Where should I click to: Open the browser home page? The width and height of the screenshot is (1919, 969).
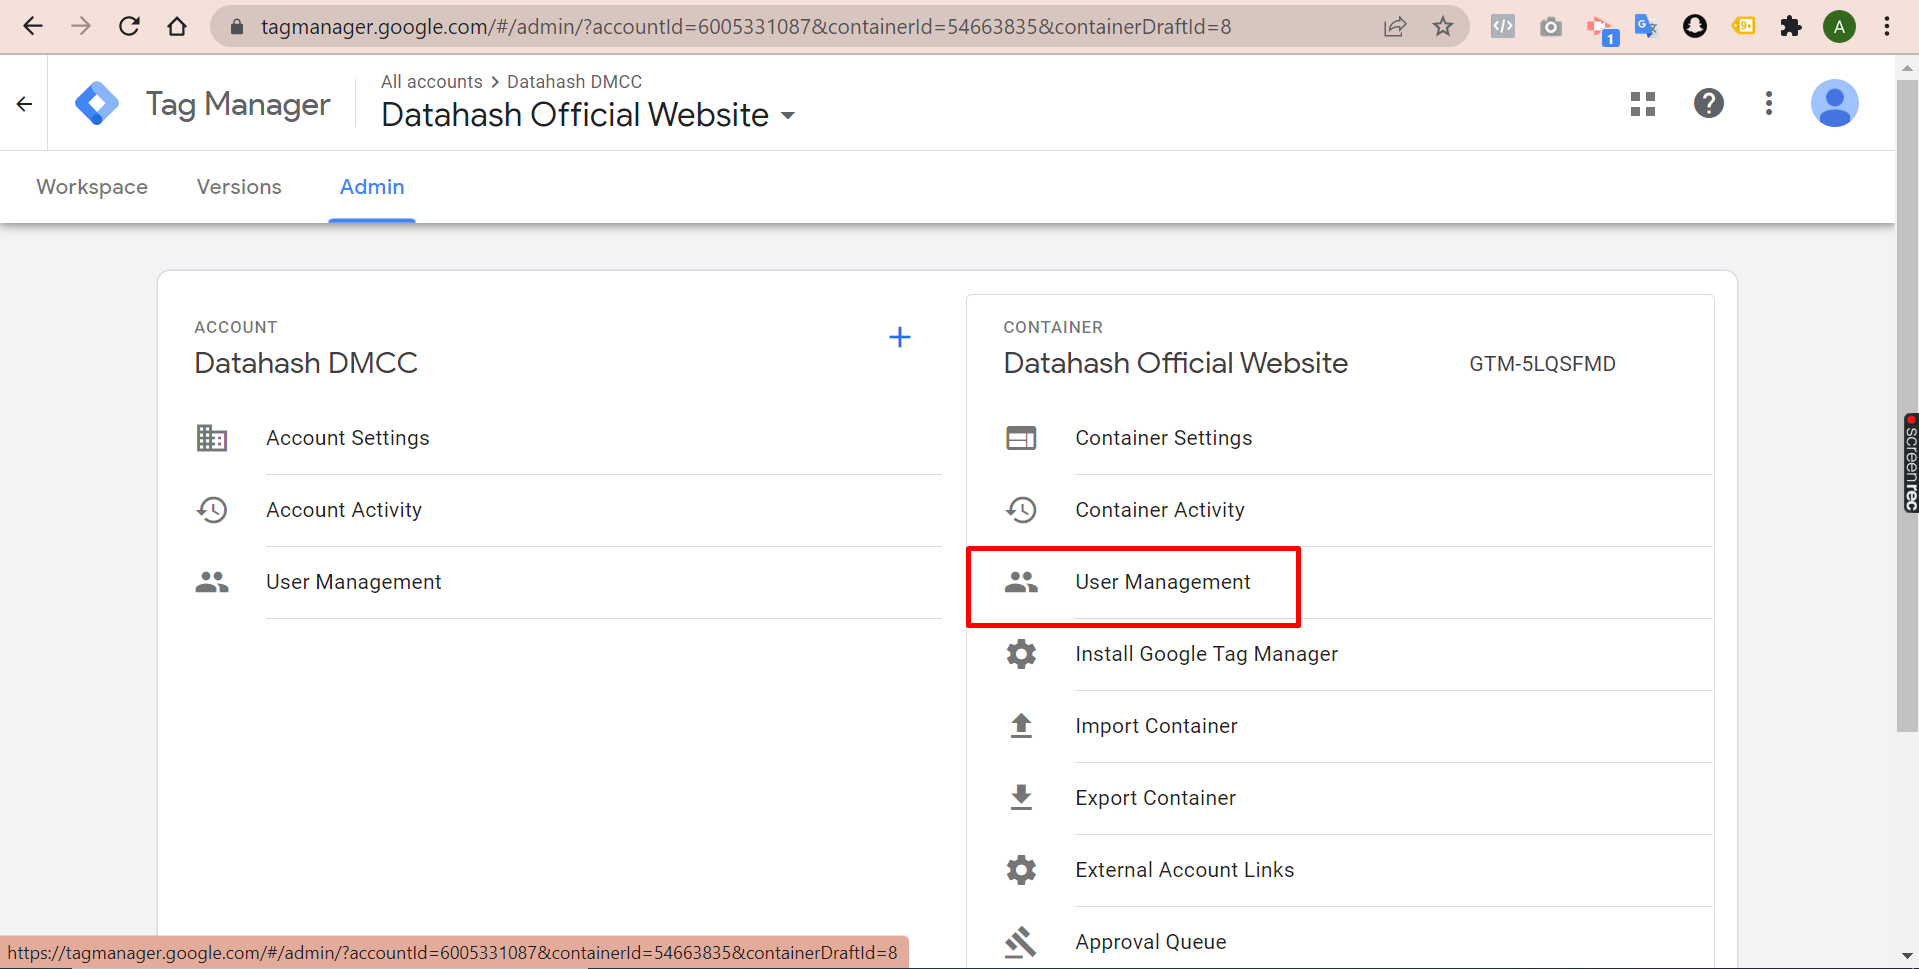(x=177, y=26)
